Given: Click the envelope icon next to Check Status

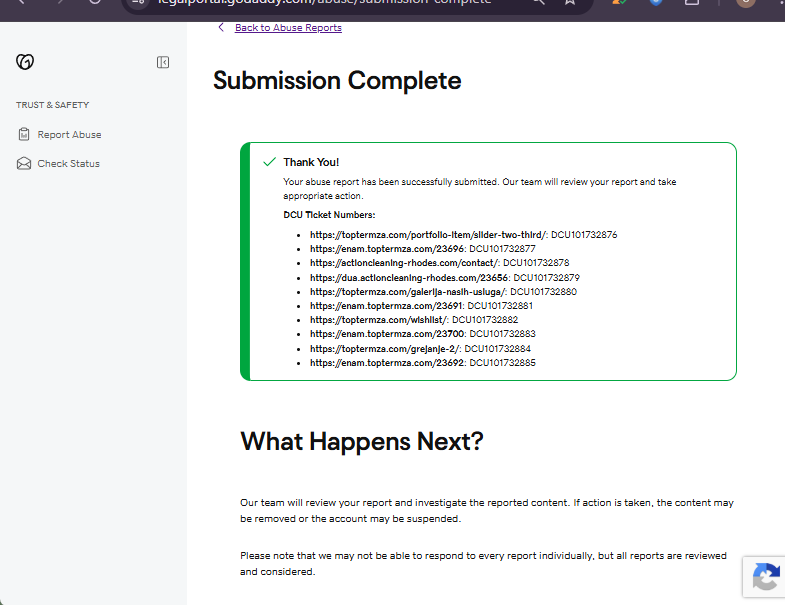Looking at the screenshot, I should point(24,163).
